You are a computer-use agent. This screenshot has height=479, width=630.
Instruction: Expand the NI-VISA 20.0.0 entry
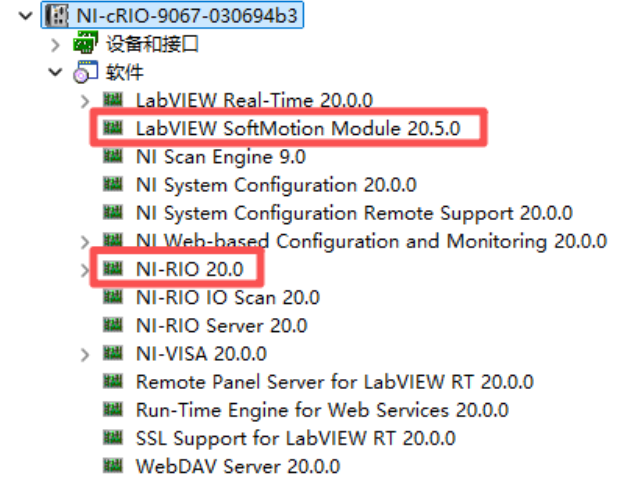(84, 354)
